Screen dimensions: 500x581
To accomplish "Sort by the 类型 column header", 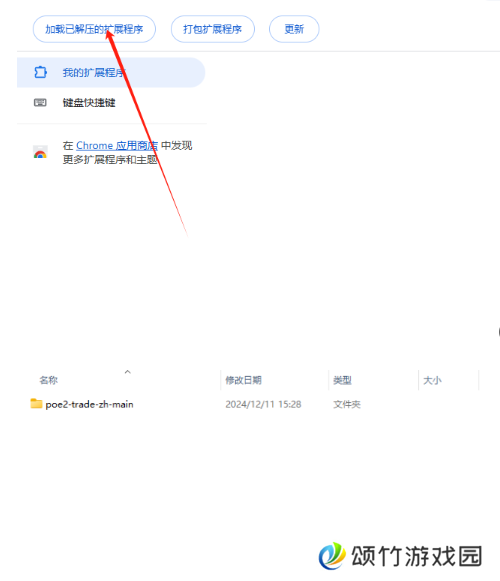I will click(x=342, y=380).
